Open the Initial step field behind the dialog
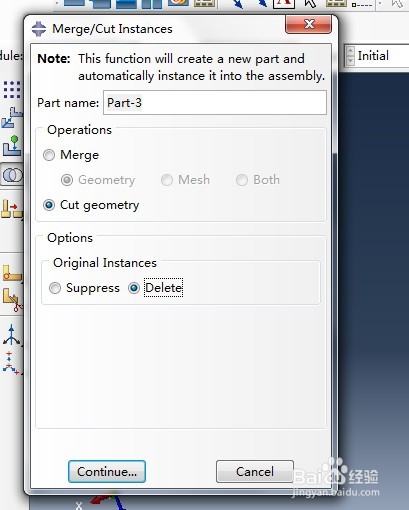Screen dimensions: 409x510 383,56
